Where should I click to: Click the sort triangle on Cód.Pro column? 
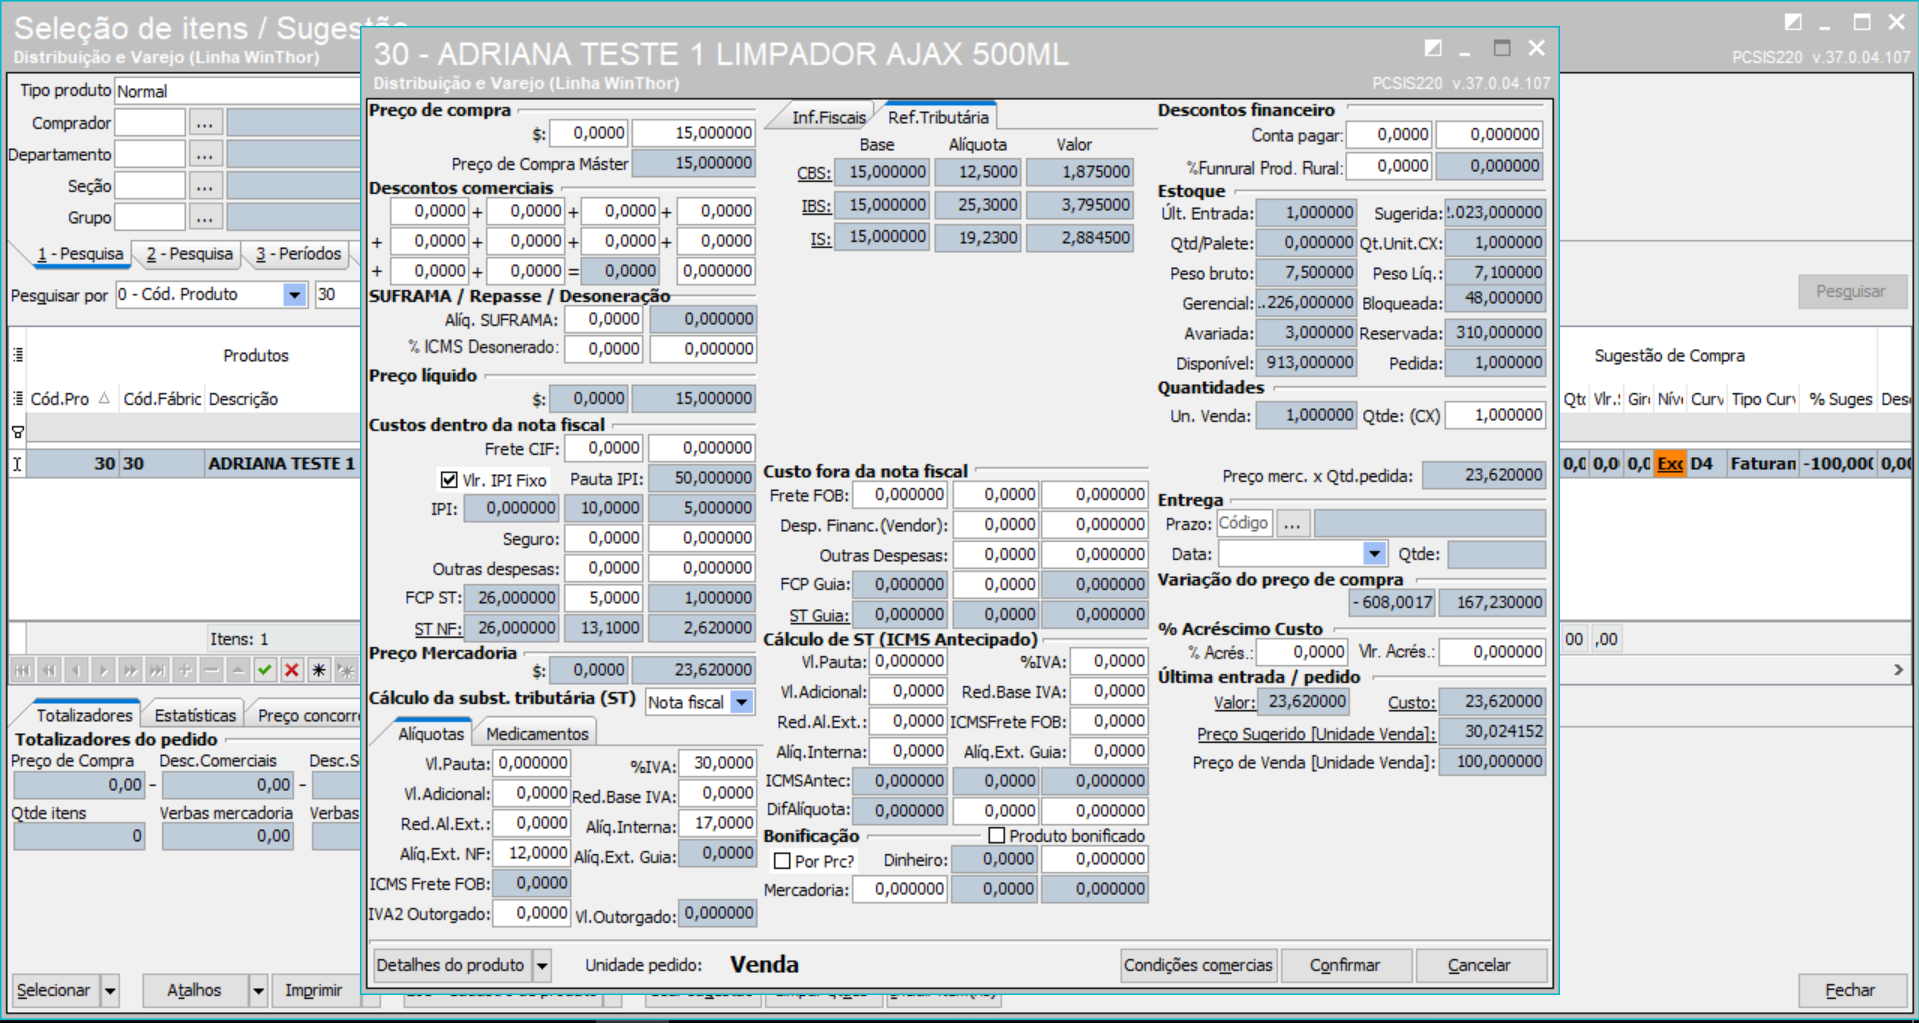pos(104,398)
